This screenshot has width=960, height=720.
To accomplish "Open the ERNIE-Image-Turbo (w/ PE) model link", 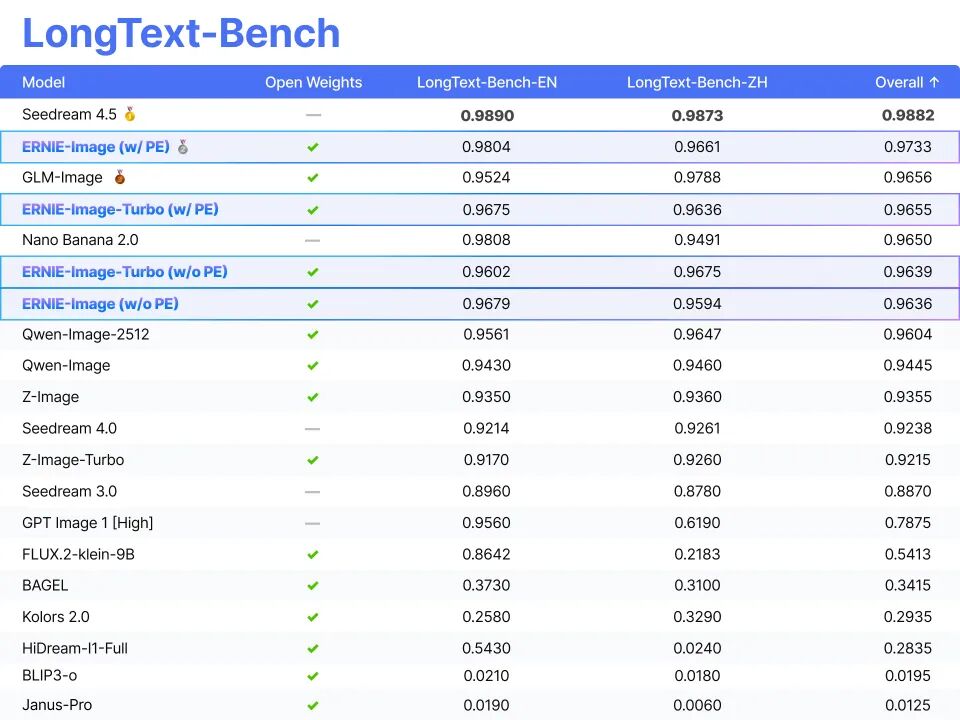I will click(x=120, y=210).
